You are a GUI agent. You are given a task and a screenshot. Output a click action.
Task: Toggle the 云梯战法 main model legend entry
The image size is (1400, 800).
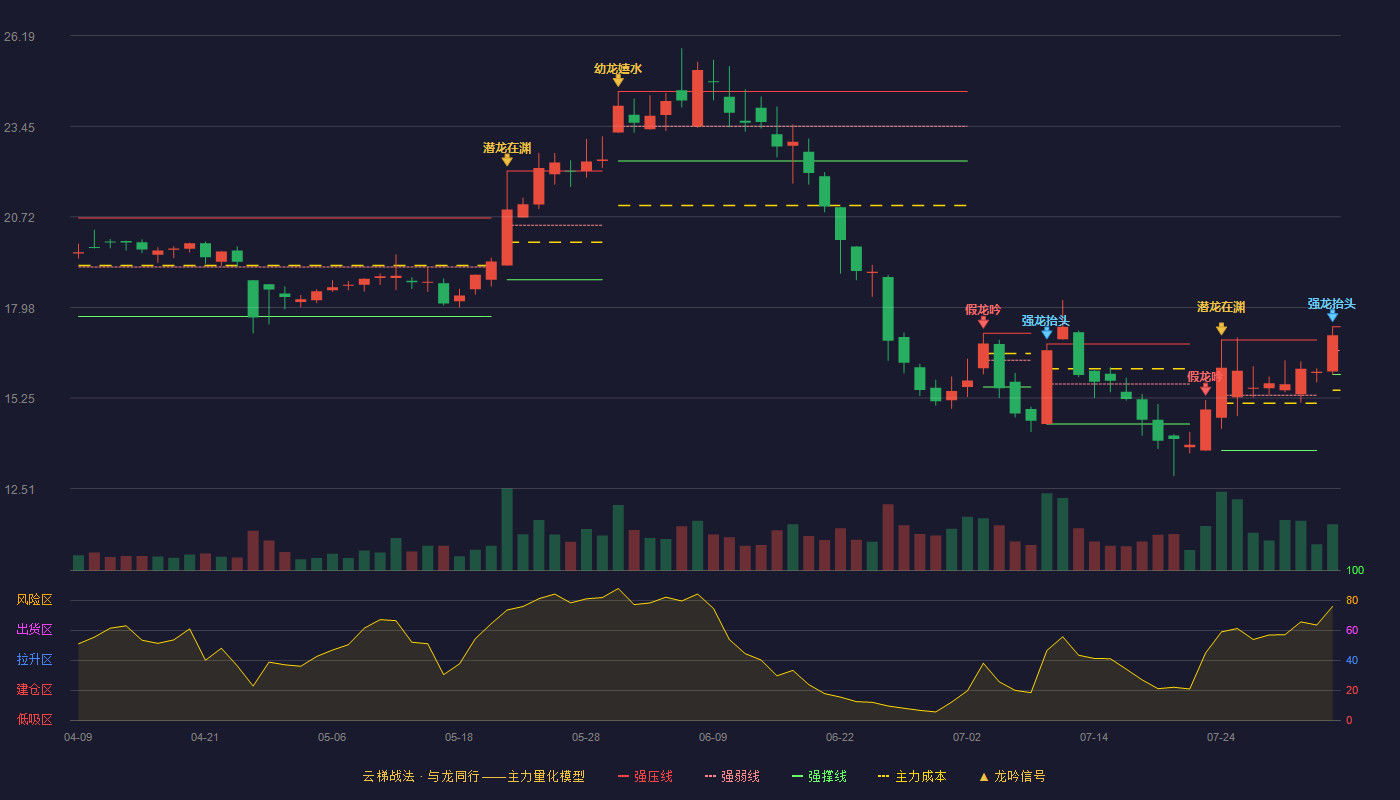[x=473, y=776]
